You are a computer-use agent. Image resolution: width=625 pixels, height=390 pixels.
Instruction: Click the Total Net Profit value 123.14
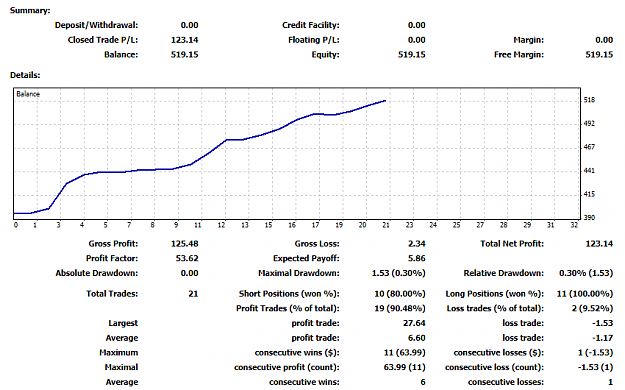click(599, 244)
